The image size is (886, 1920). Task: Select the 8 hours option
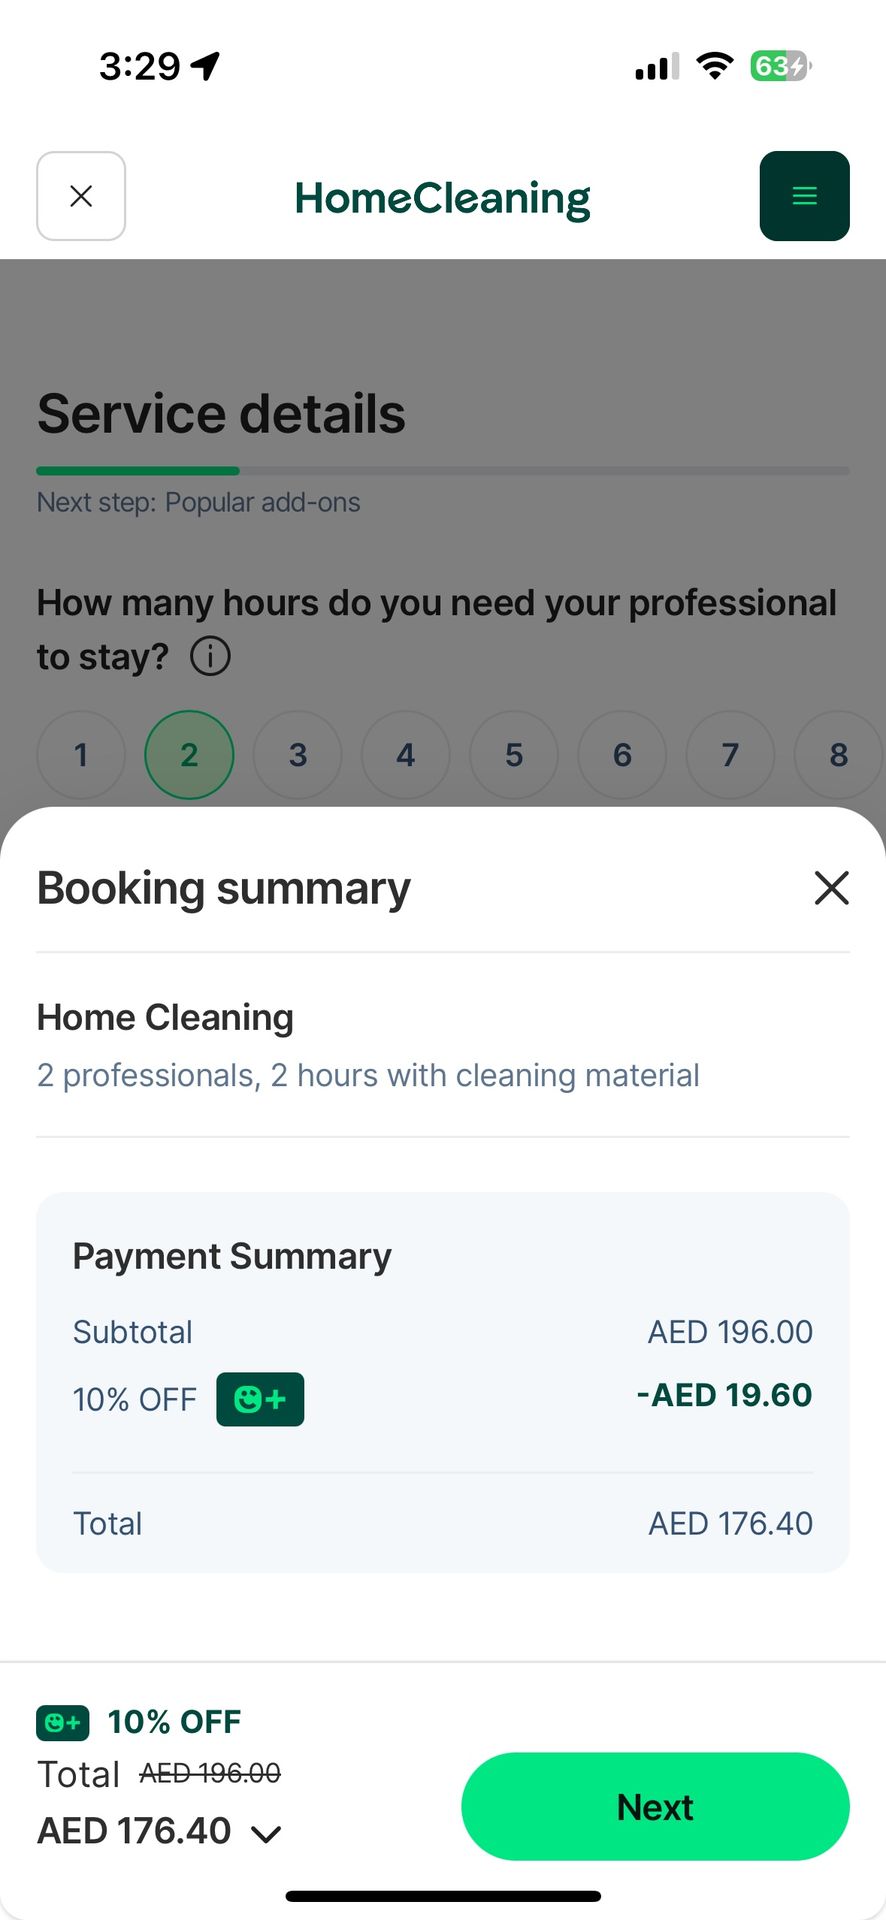click(838, 755)
